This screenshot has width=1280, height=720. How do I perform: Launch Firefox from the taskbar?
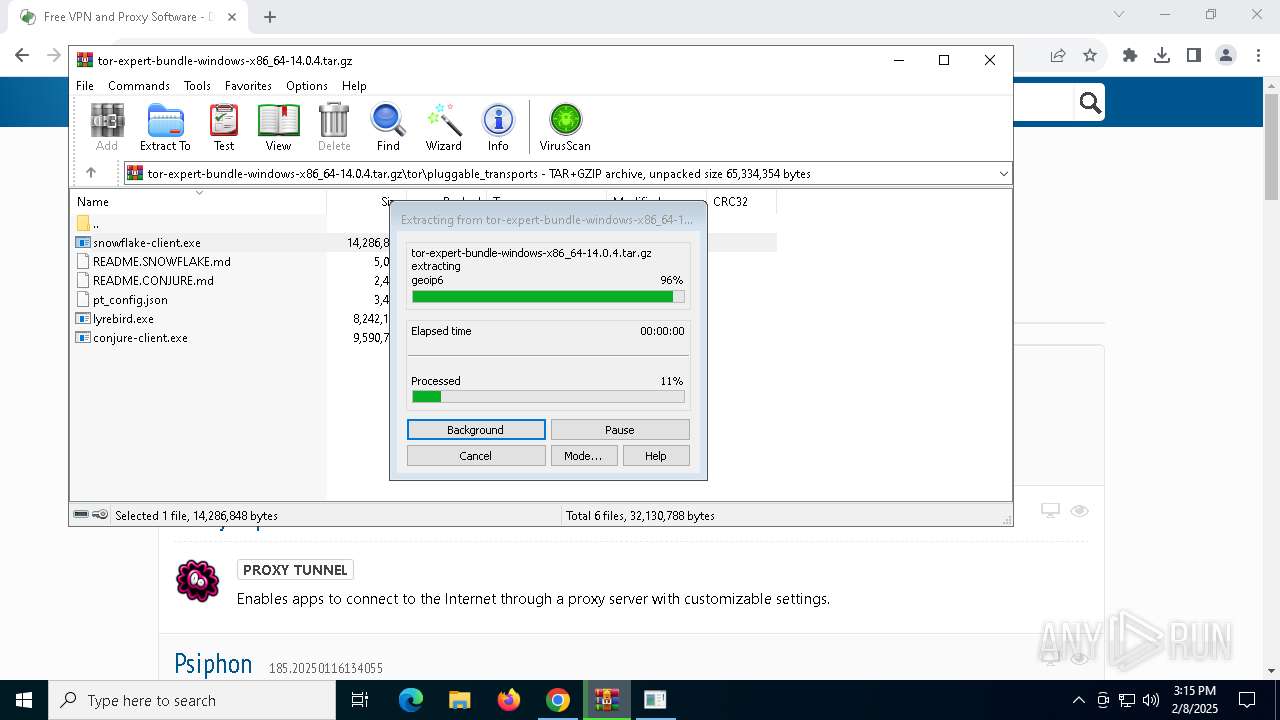[x=509, y=700]
